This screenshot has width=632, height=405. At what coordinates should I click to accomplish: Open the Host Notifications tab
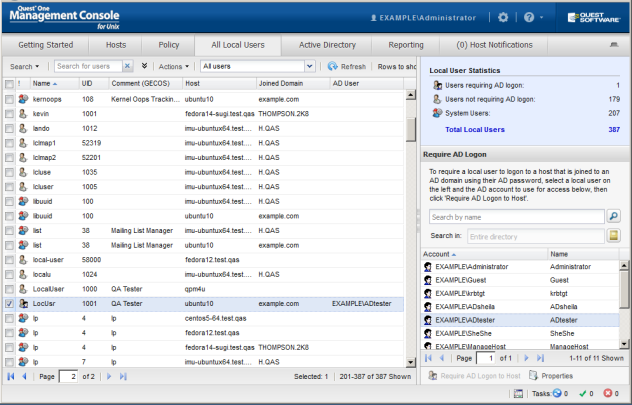click(494, 45)
